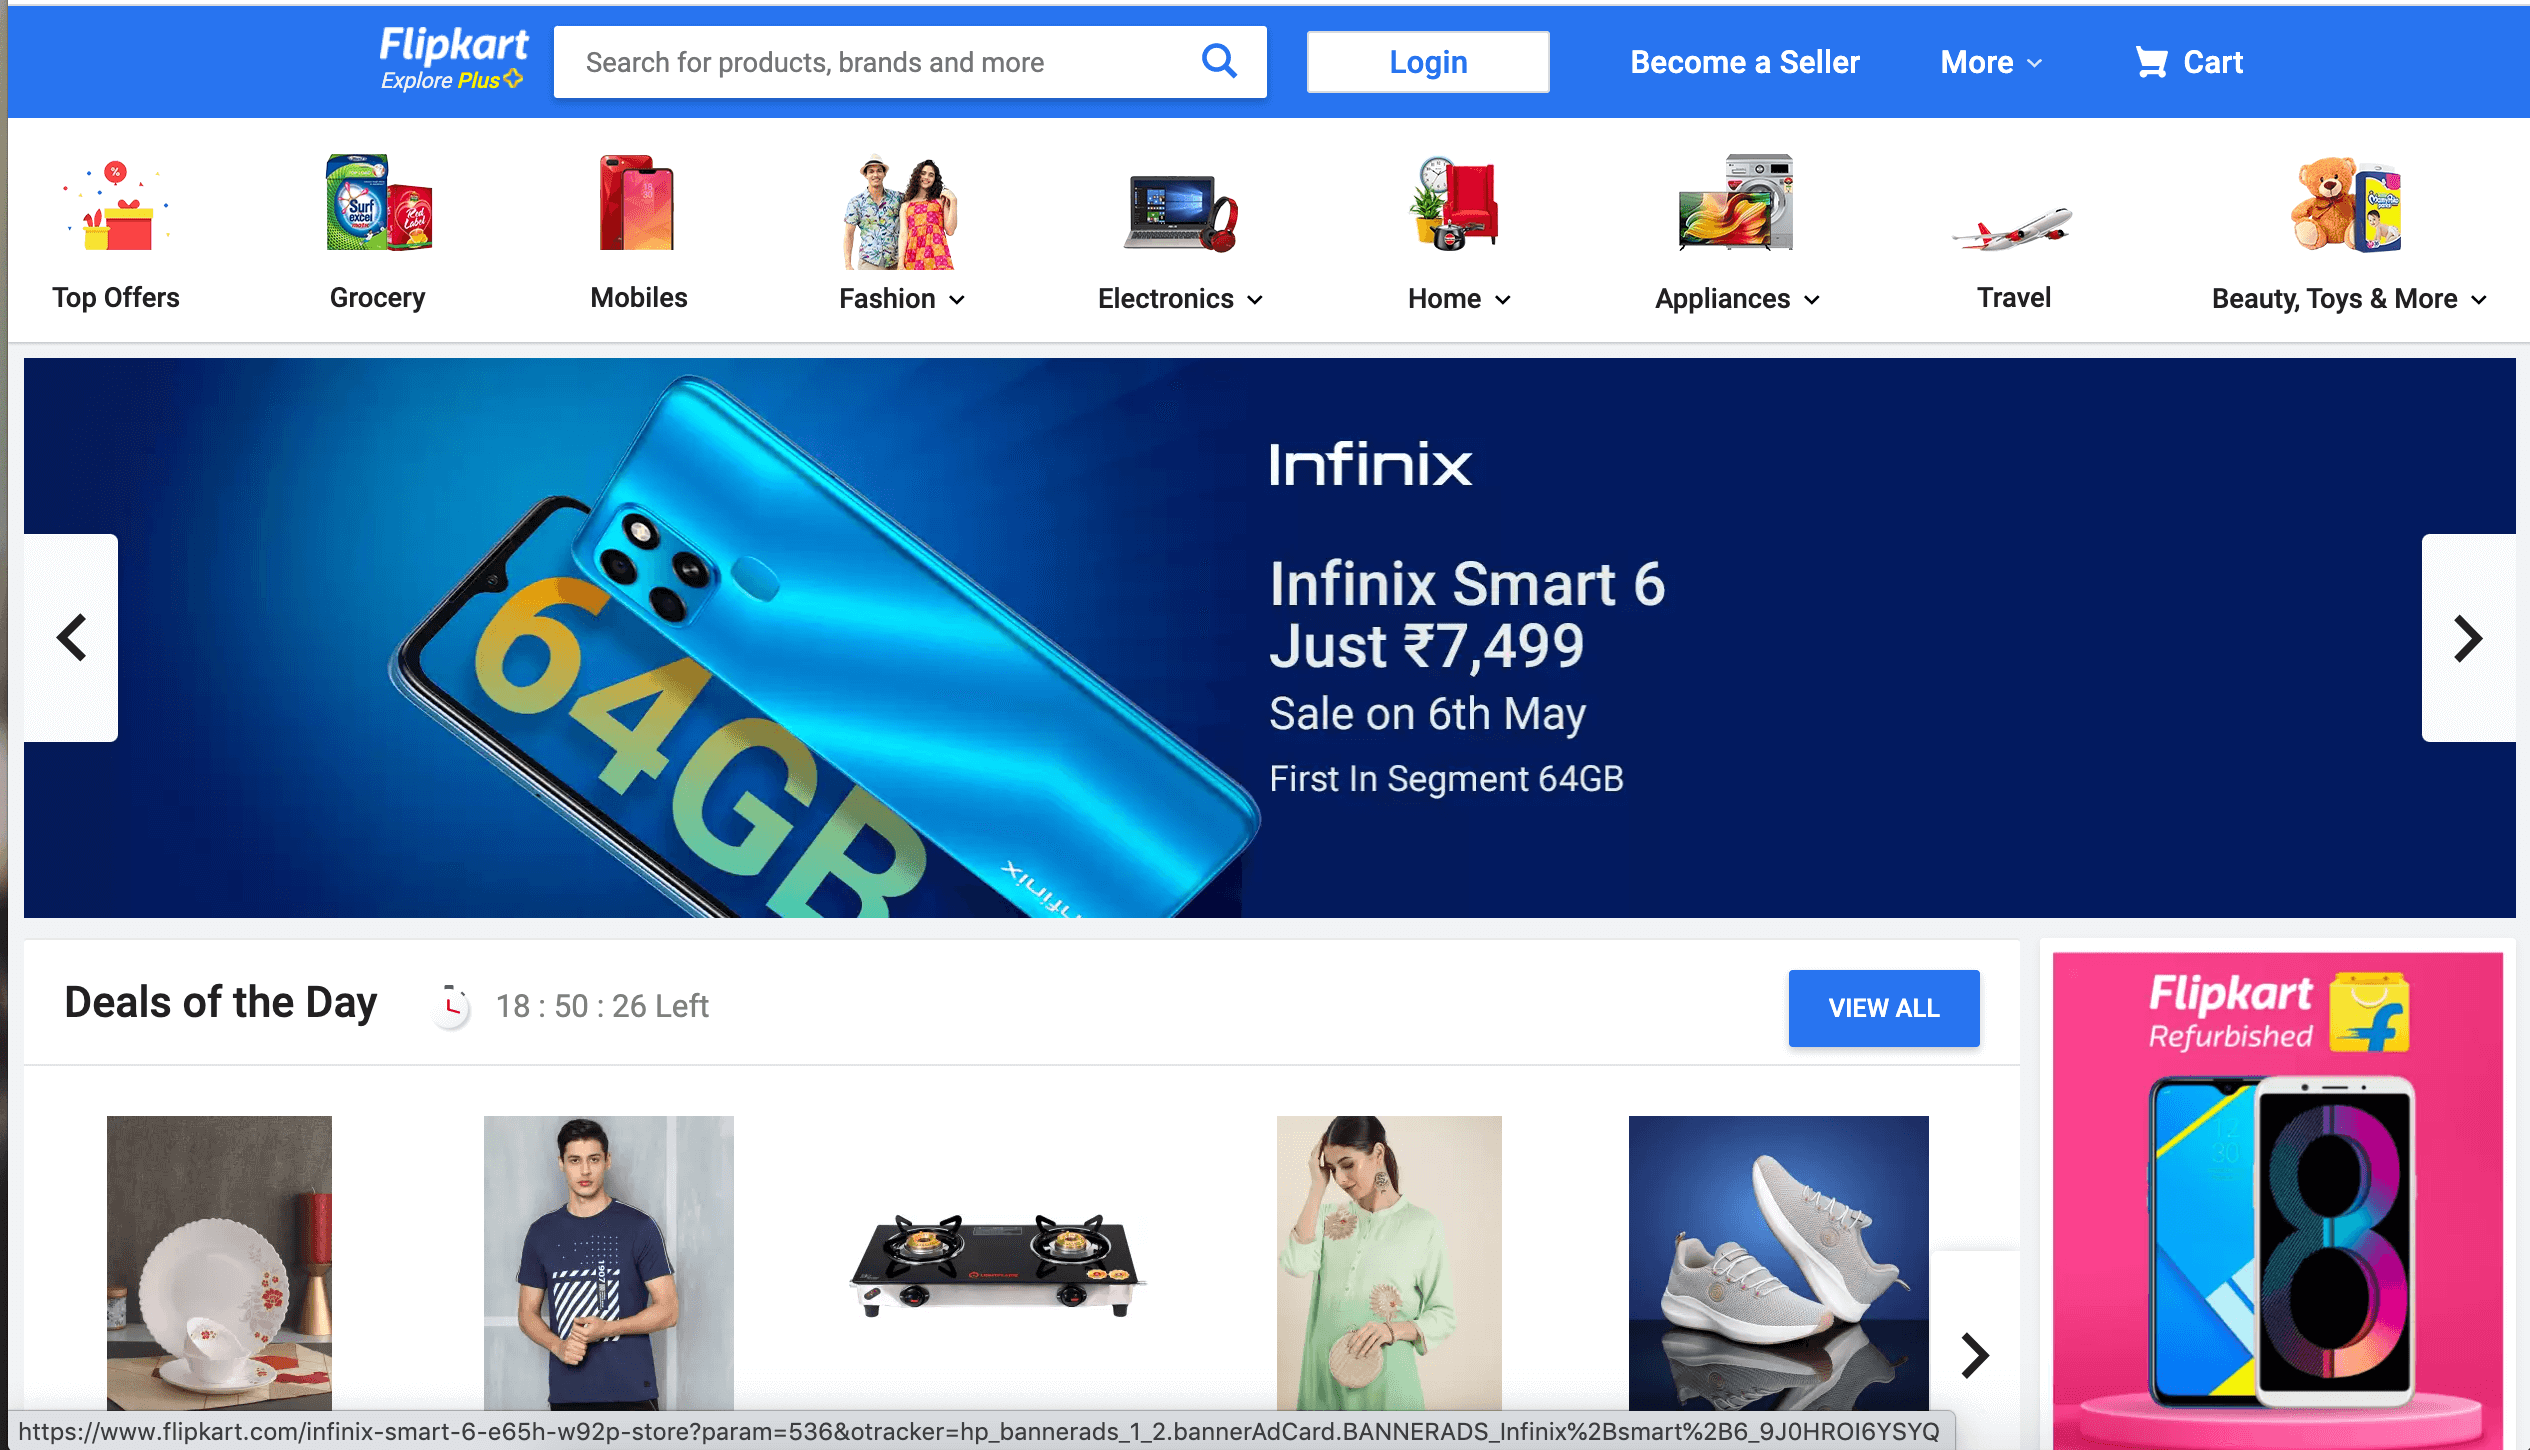The image size is (2530, 1450).
Task: Open the Grocery category icon
Action: [x=378, y=203]
